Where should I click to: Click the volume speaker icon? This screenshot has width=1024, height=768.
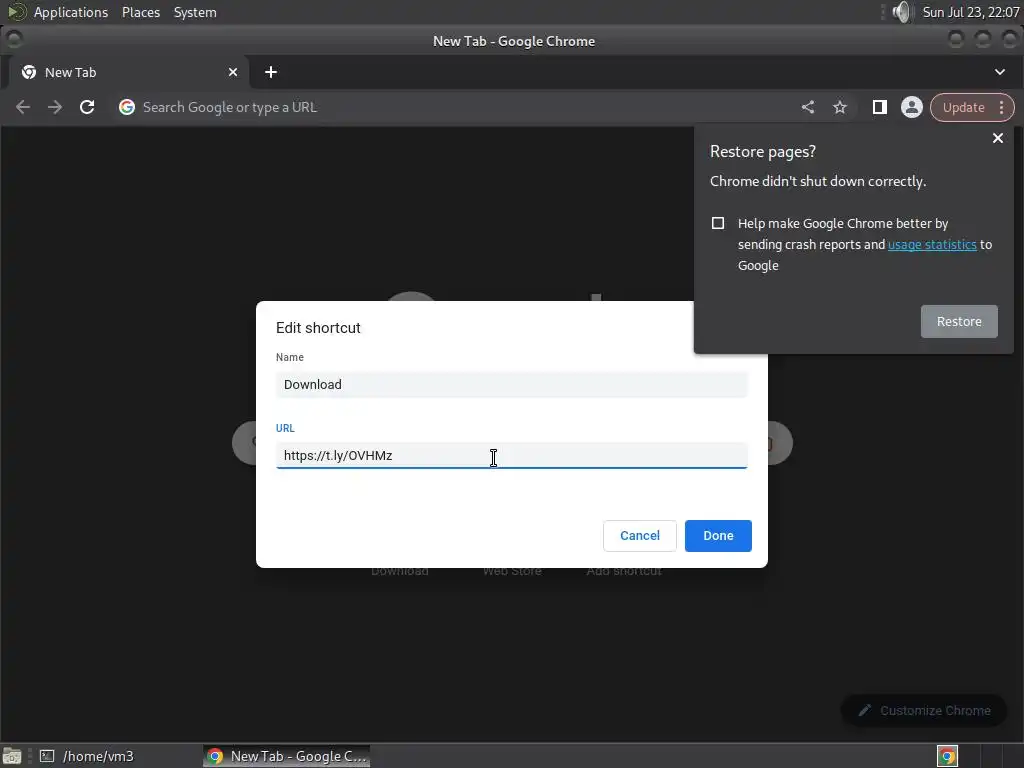[902, 12]
